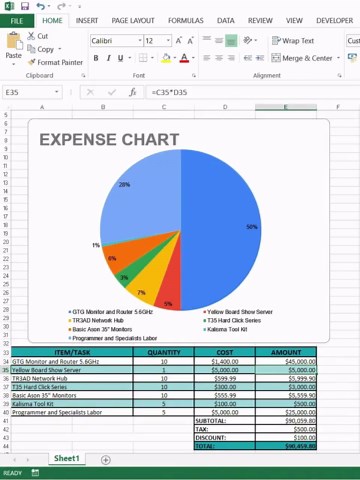Click the Undo arrow icon

41,6
